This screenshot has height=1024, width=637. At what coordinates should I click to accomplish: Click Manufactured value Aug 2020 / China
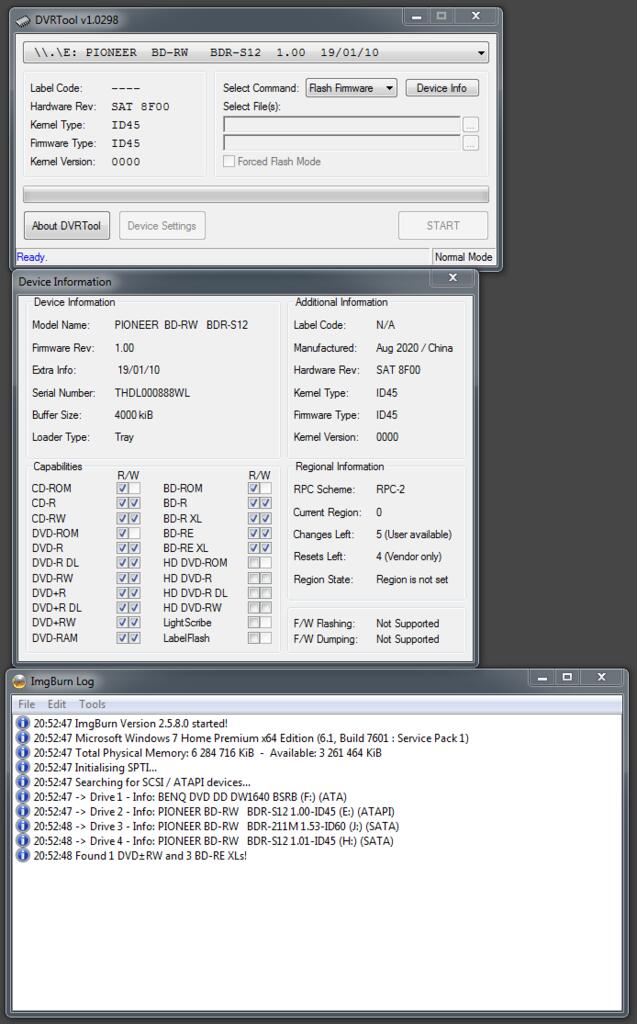(414, 348)
